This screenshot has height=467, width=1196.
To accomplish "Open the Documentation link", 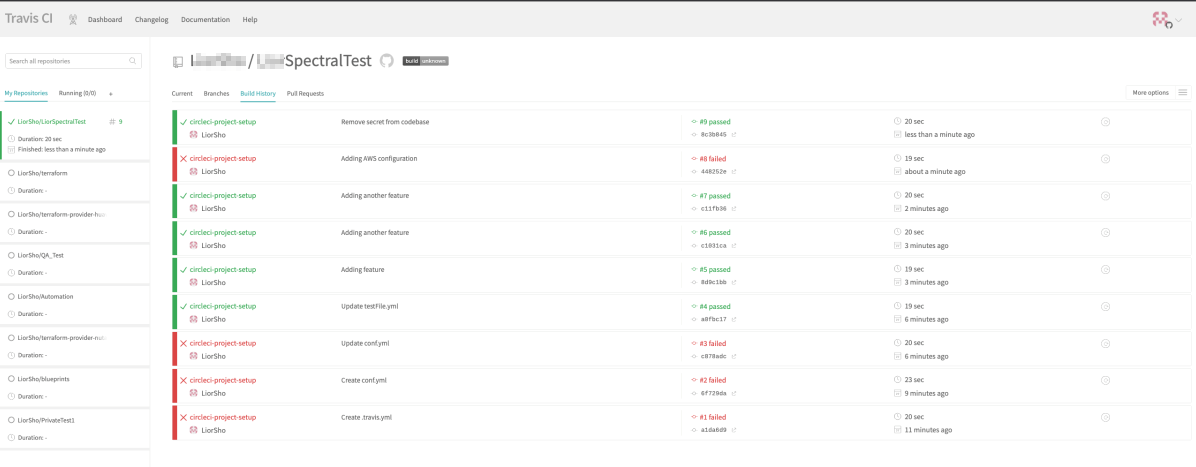I will pos(205,19).
